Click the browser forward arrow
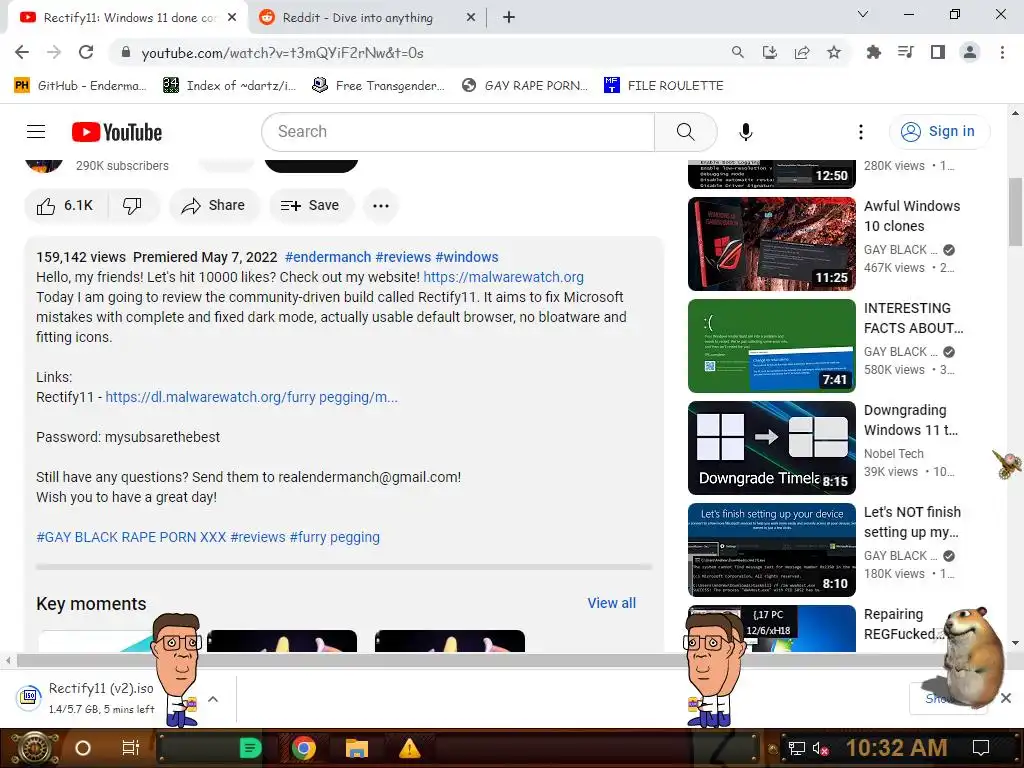Viewport: 1024px width, 768px height. click(54, 52)
